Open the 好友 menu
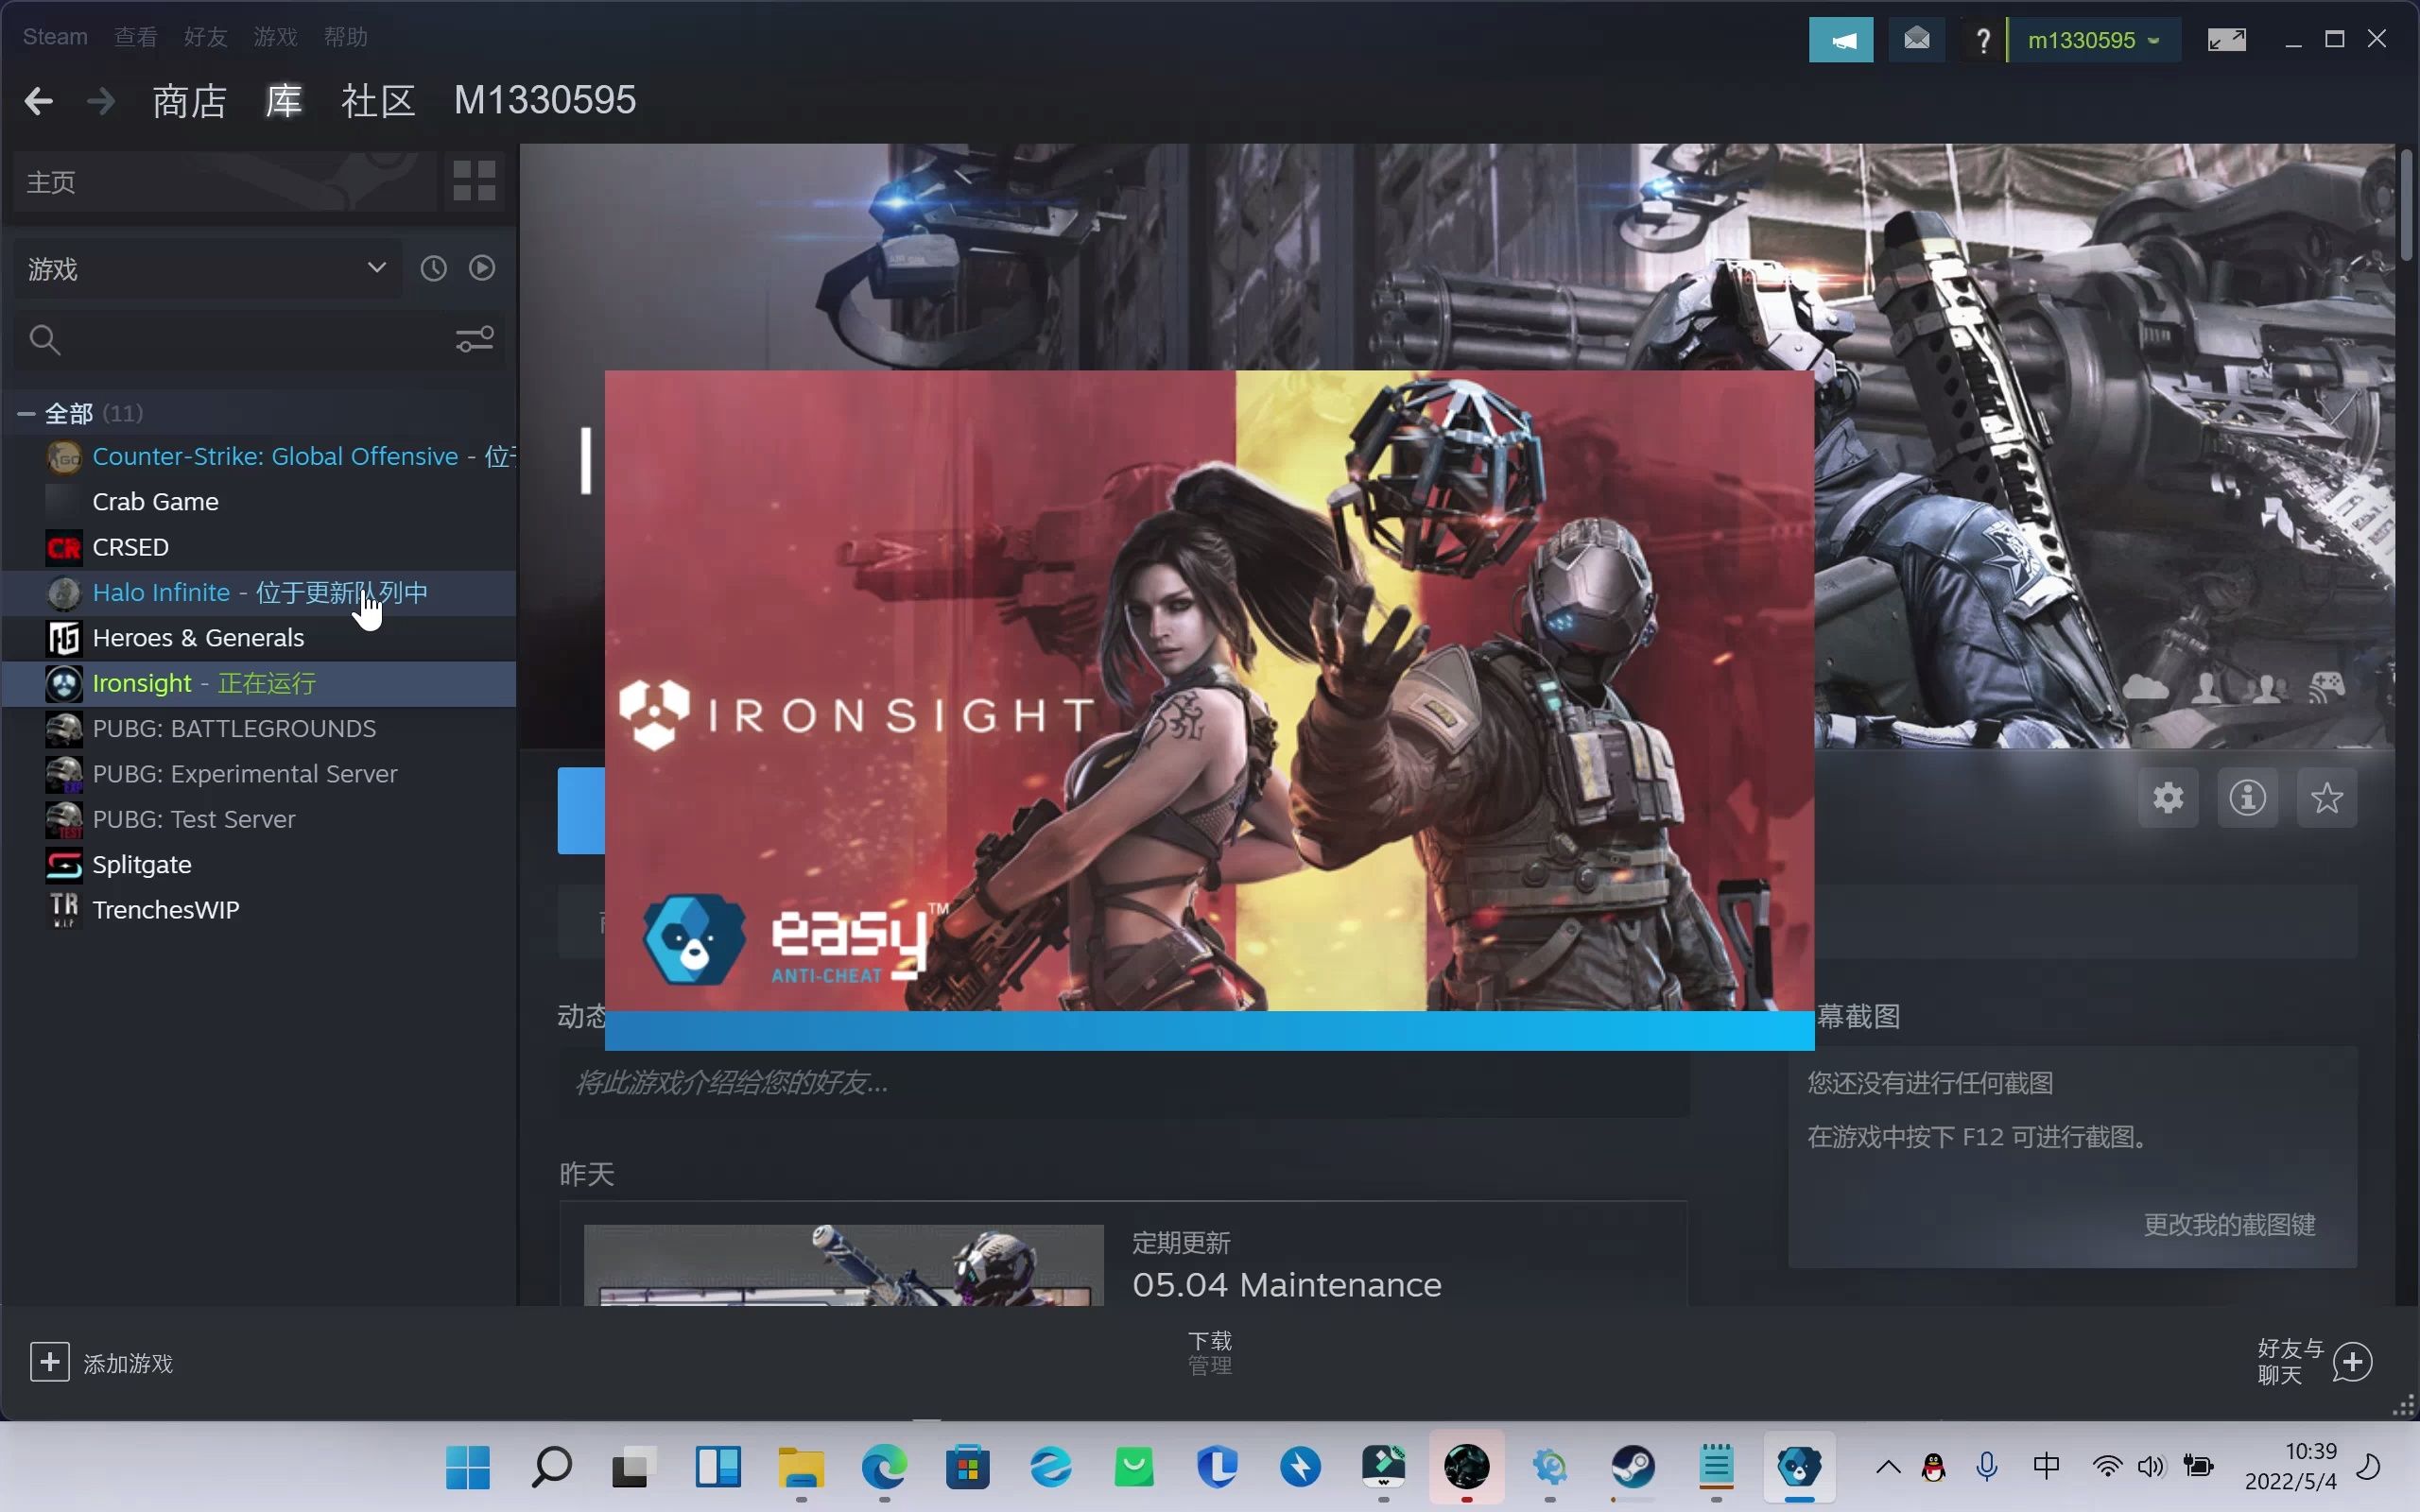2420x1512 pixels. coord(205,37)
